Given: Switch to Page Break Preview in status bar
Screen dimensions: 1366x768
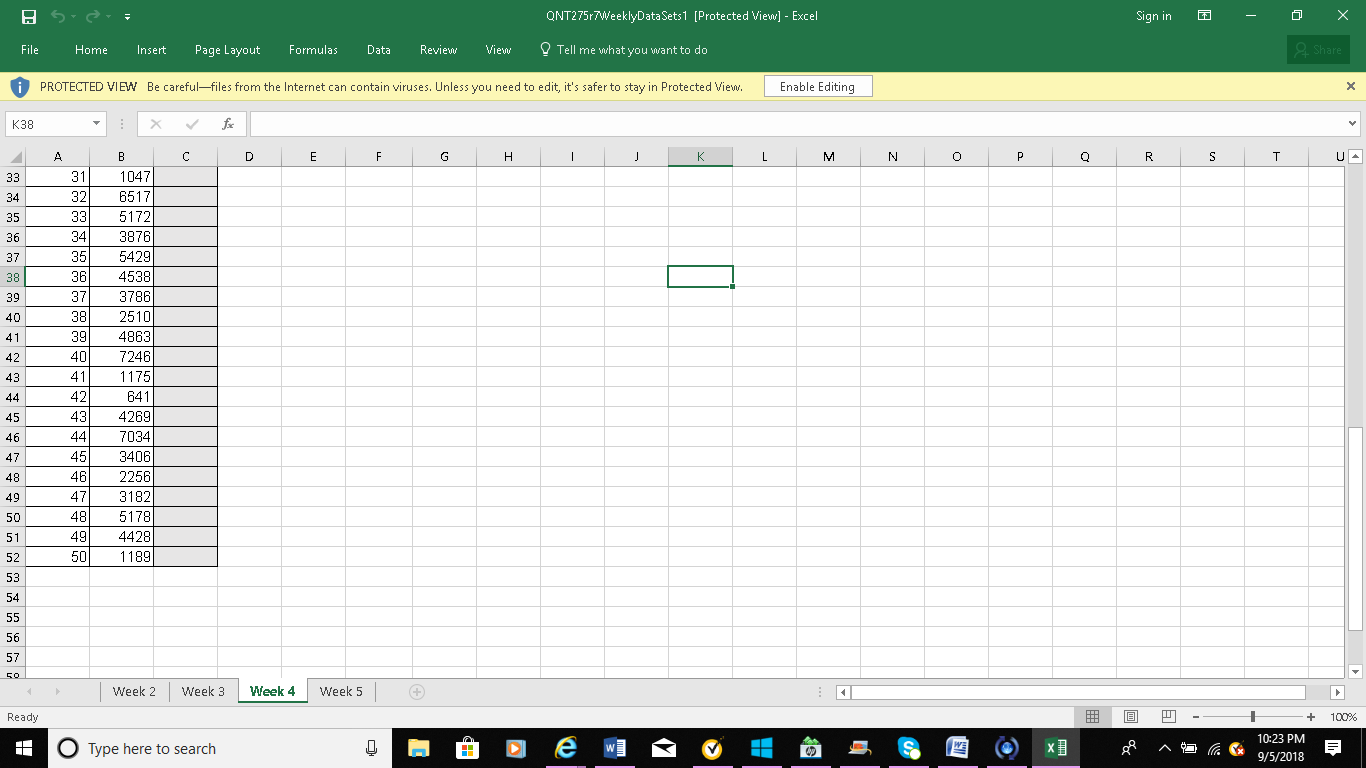Looking at the screenshot, I should (1168, 717).
